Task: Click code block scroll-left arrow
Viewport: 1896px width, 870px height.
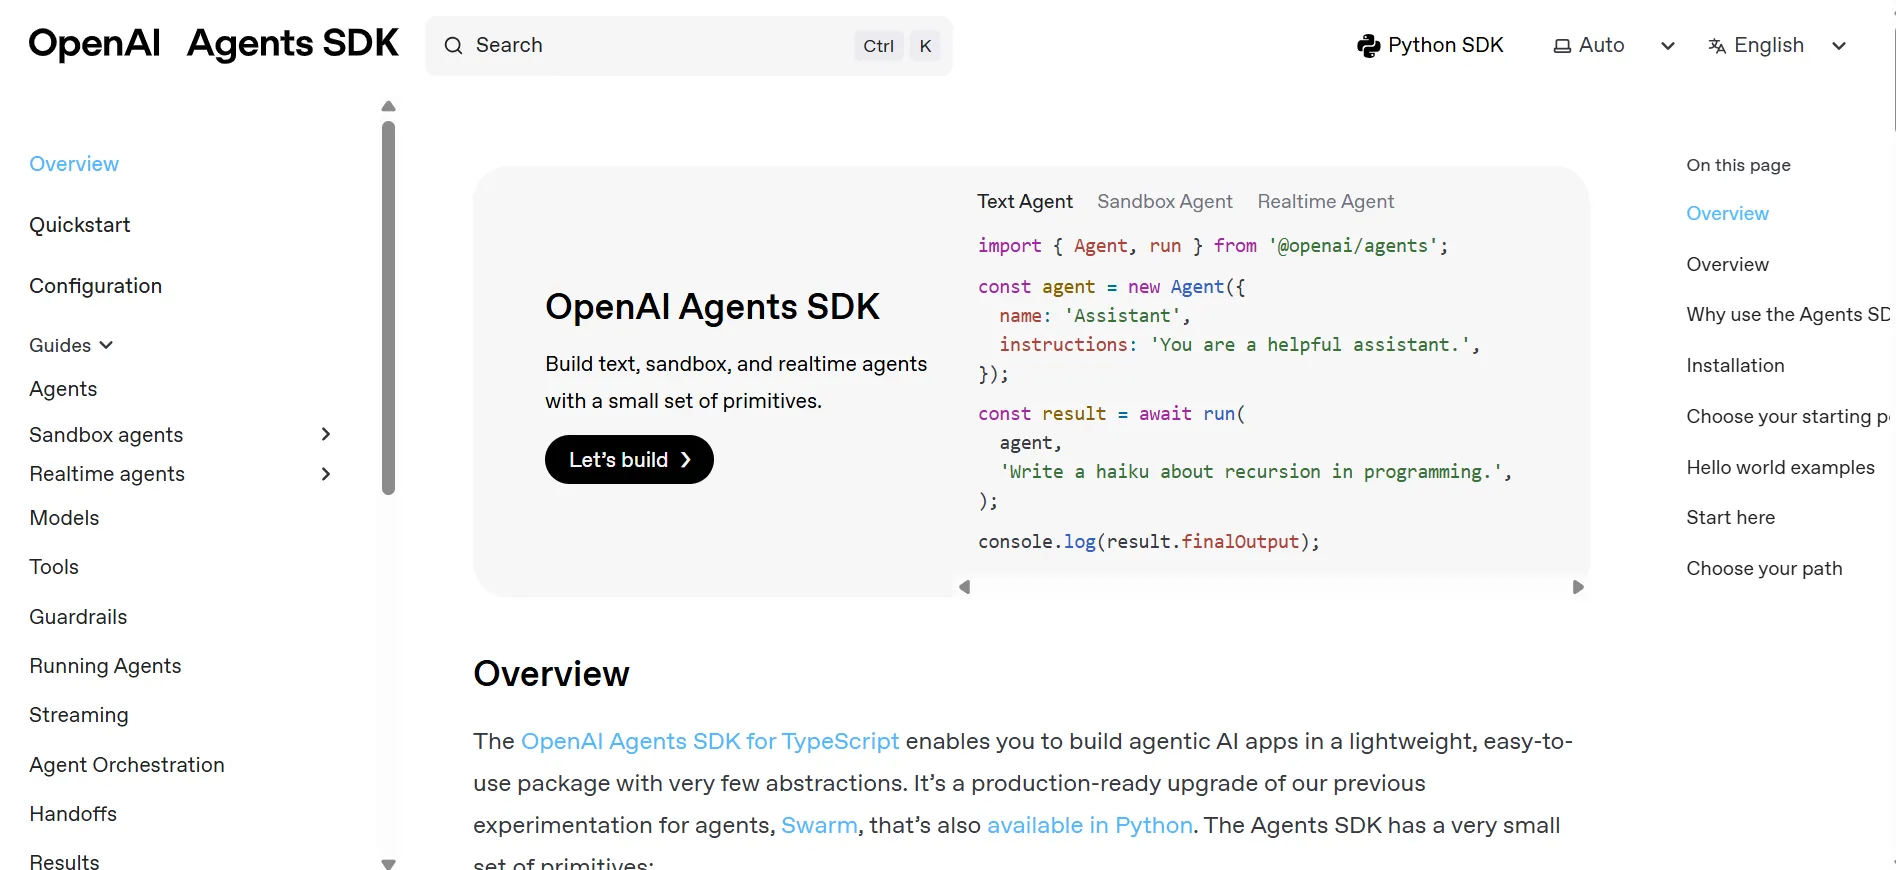Action: 965,587
